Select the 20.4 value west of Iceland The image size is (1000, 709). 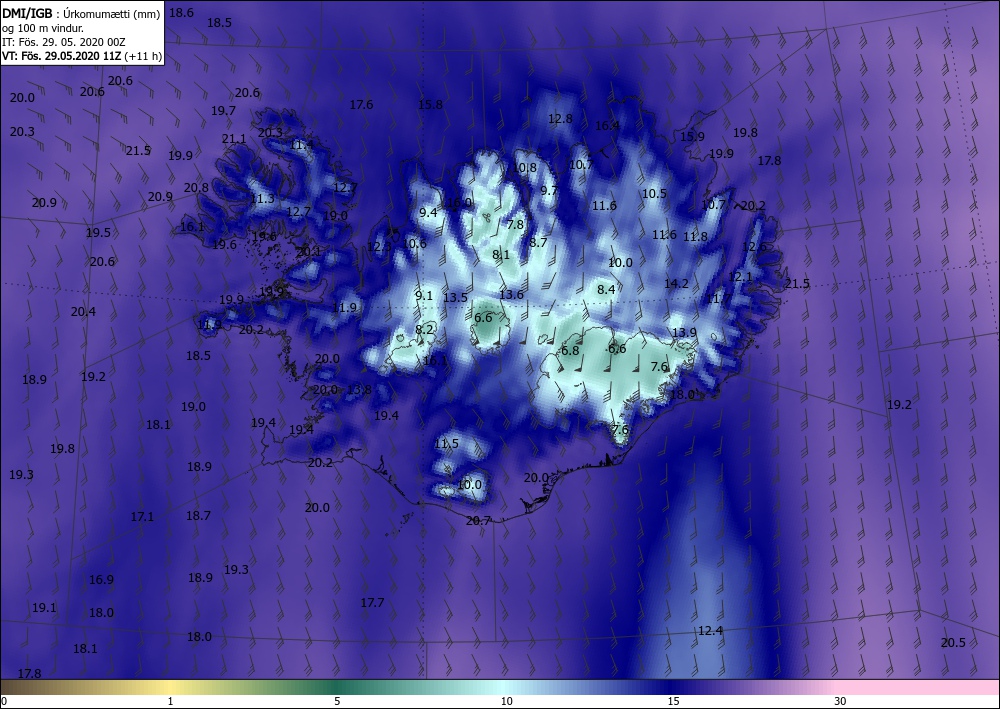point(84,312)
